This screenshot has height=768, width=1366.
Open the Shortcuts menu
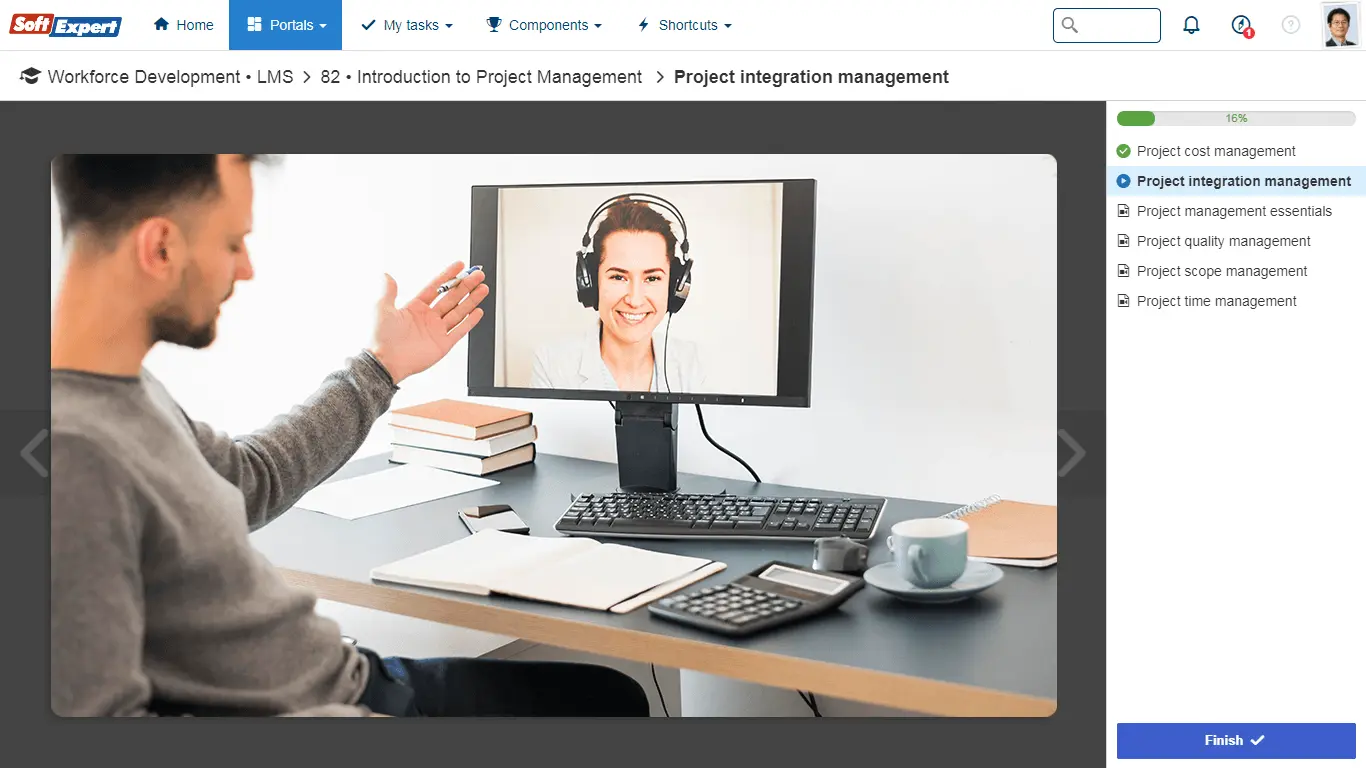pyautogui.click(x=684, y=25)
